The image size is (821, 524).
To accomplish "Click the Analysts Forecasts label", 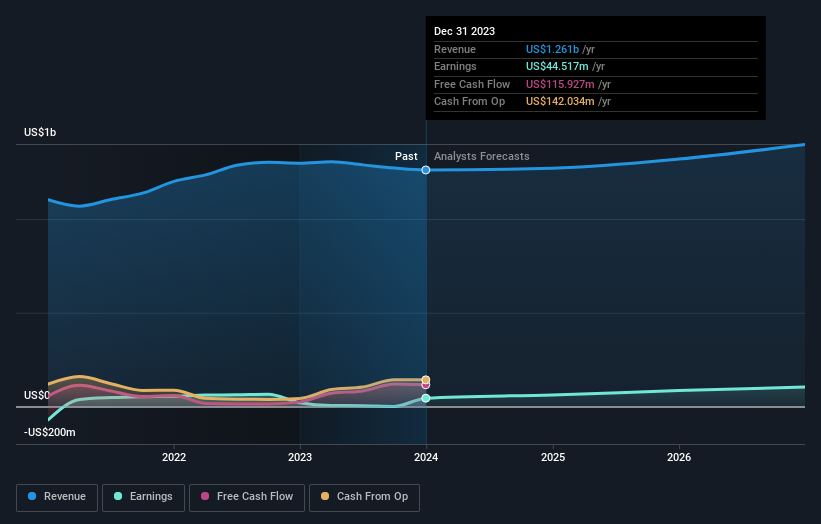I will pyautogui.click(x=482, y=157).
